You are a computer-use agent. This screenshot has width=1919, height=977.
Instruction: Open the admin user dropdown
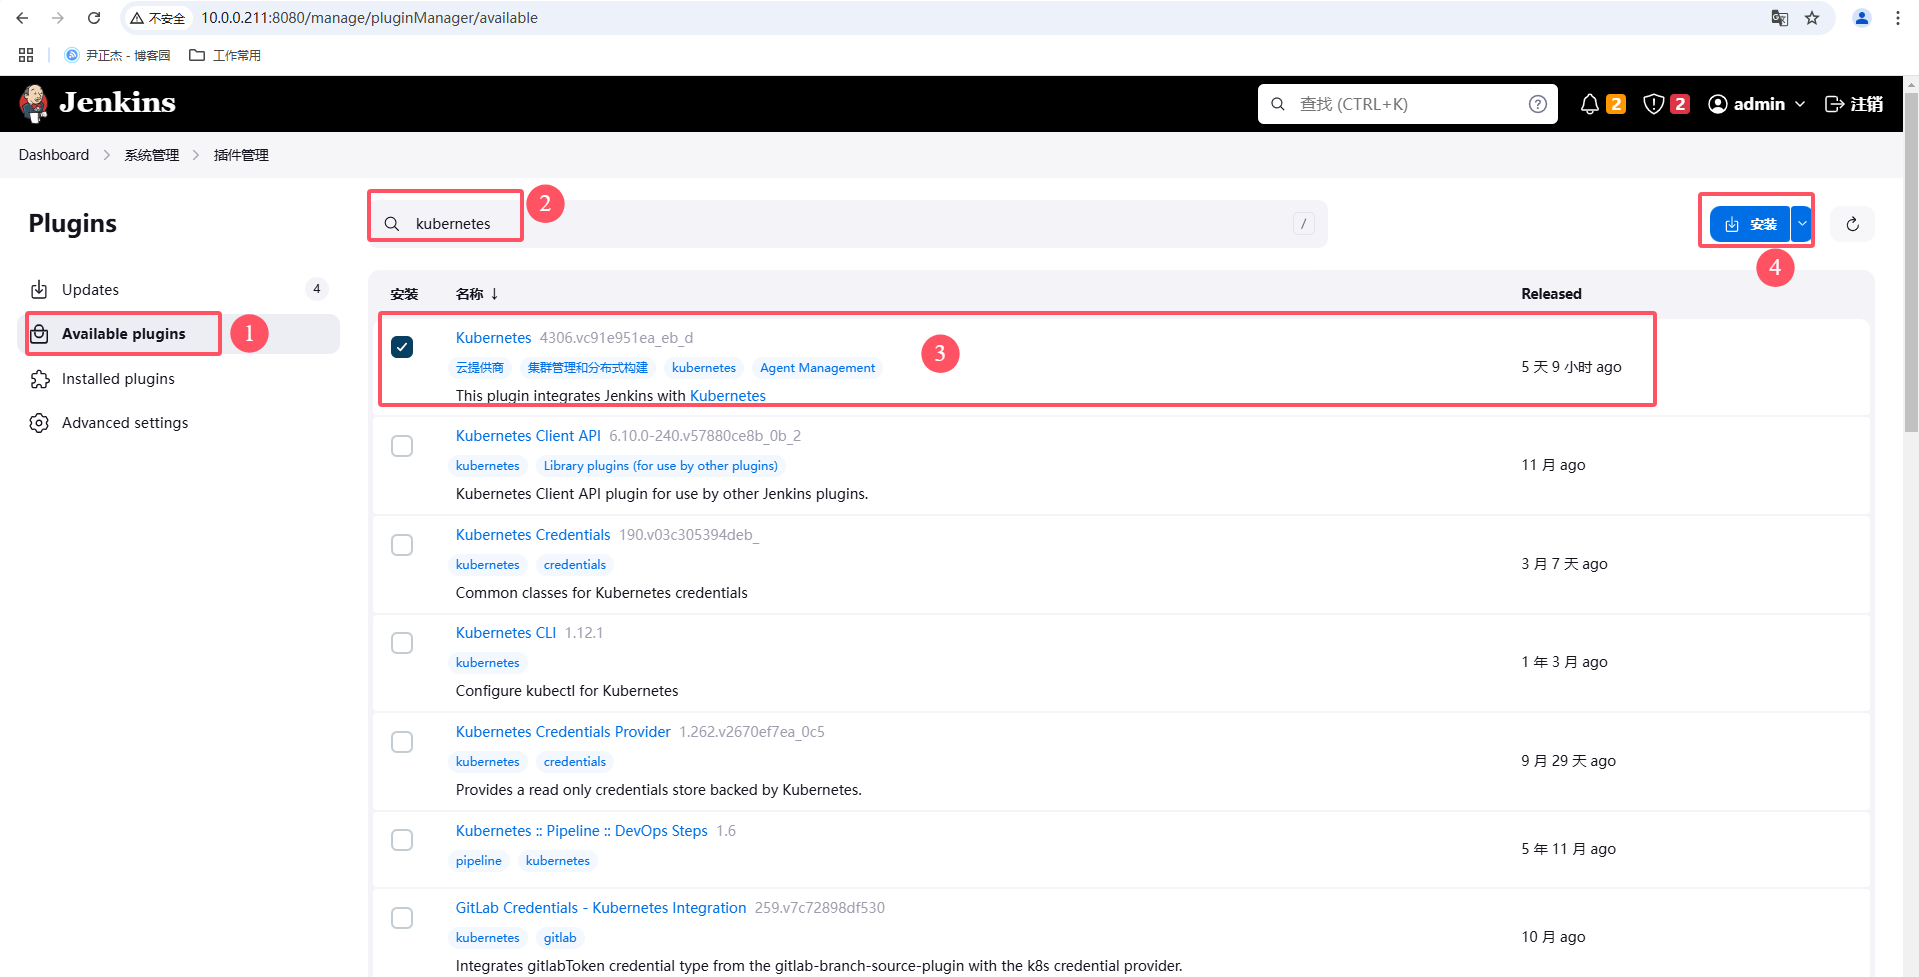1757,104
